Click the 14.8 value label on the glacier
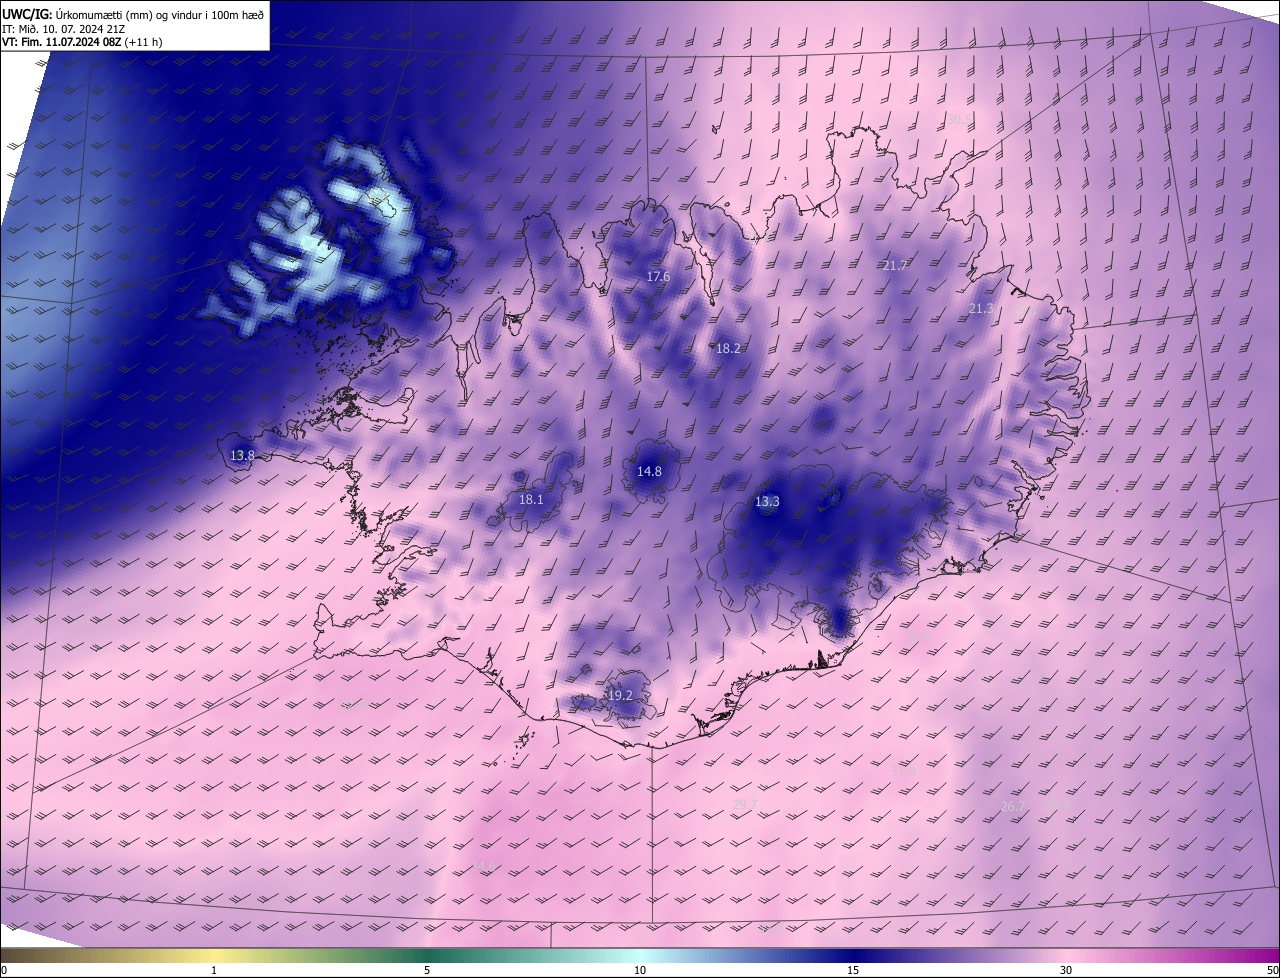The image size is (1280, 978). (x=649, y=471)
